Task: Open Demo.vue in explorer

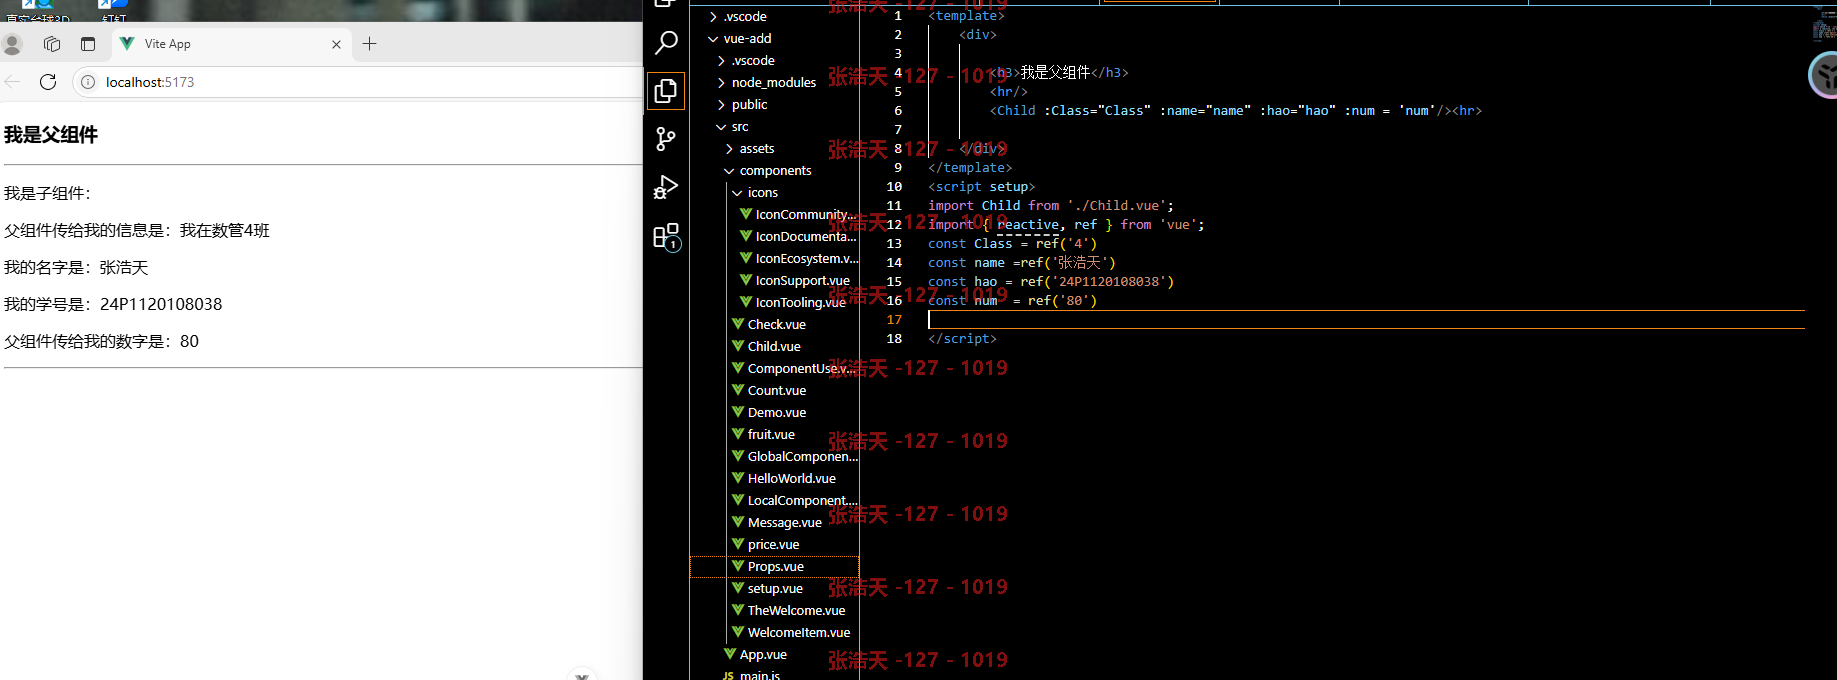Action: (x=769, y=412)
